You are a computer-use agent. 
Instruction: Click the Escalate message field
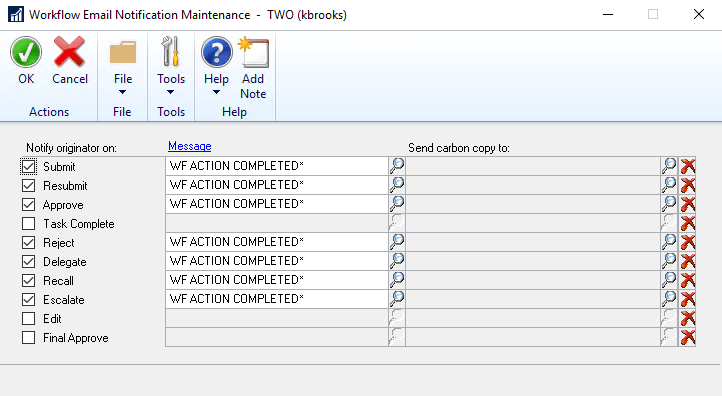[x=277, y=298]
